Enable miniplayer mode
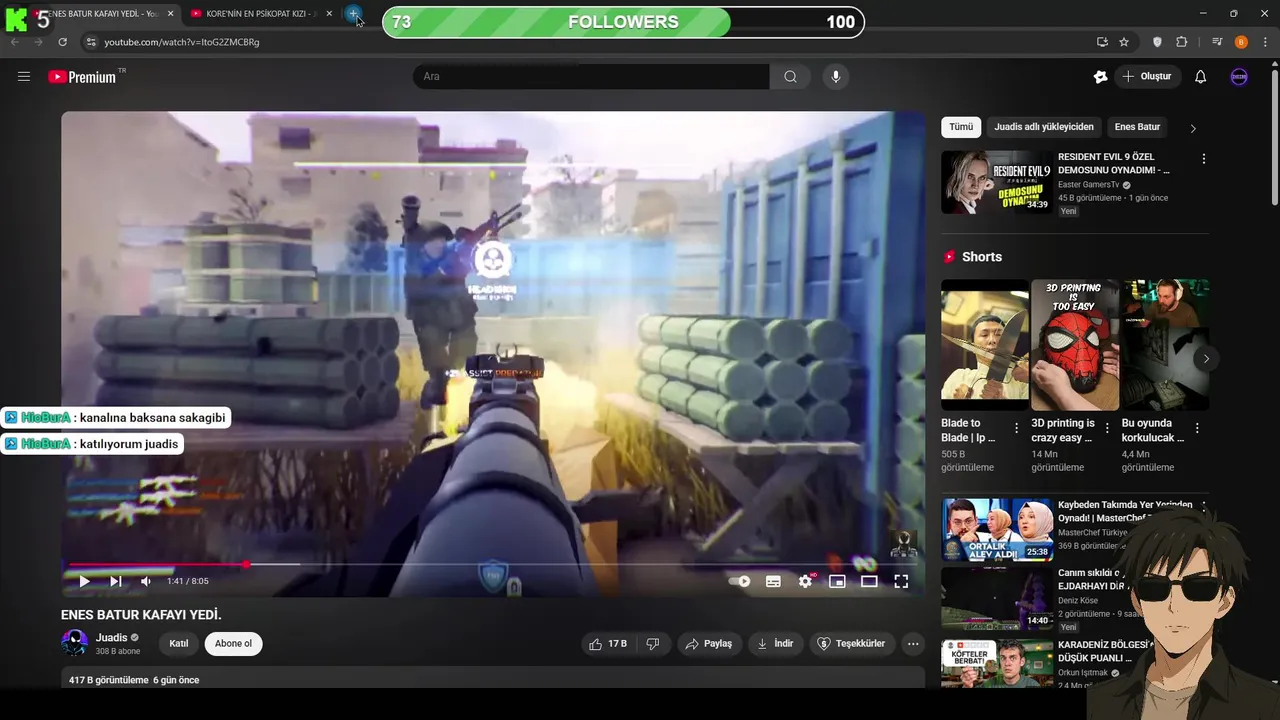1280x720 pixels. (x=837, y=581)
